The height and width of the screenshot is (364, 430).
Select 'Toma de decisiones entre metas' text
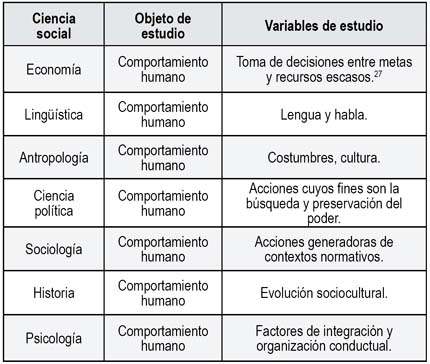324,62
